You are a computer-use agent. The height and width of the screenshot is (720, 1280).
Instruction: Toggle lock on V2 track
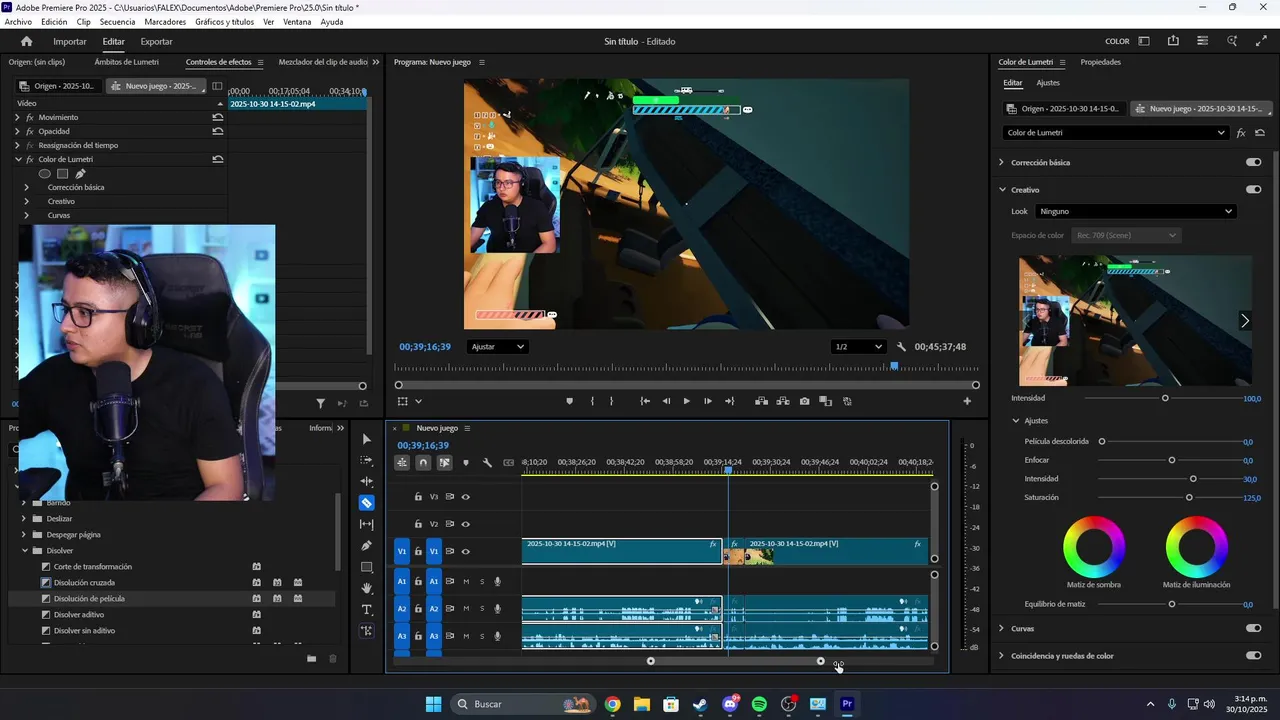(x=418, y=524)
